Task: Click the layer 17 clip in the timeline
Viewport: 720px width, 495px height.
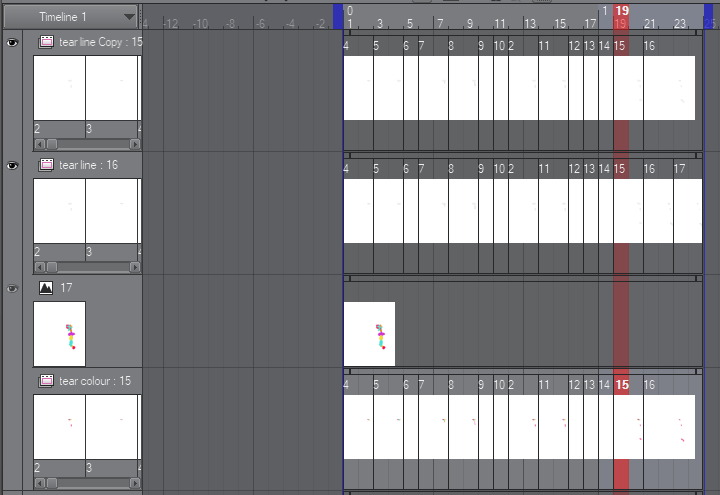Action: pyautogui.click(x=369, y=334)
